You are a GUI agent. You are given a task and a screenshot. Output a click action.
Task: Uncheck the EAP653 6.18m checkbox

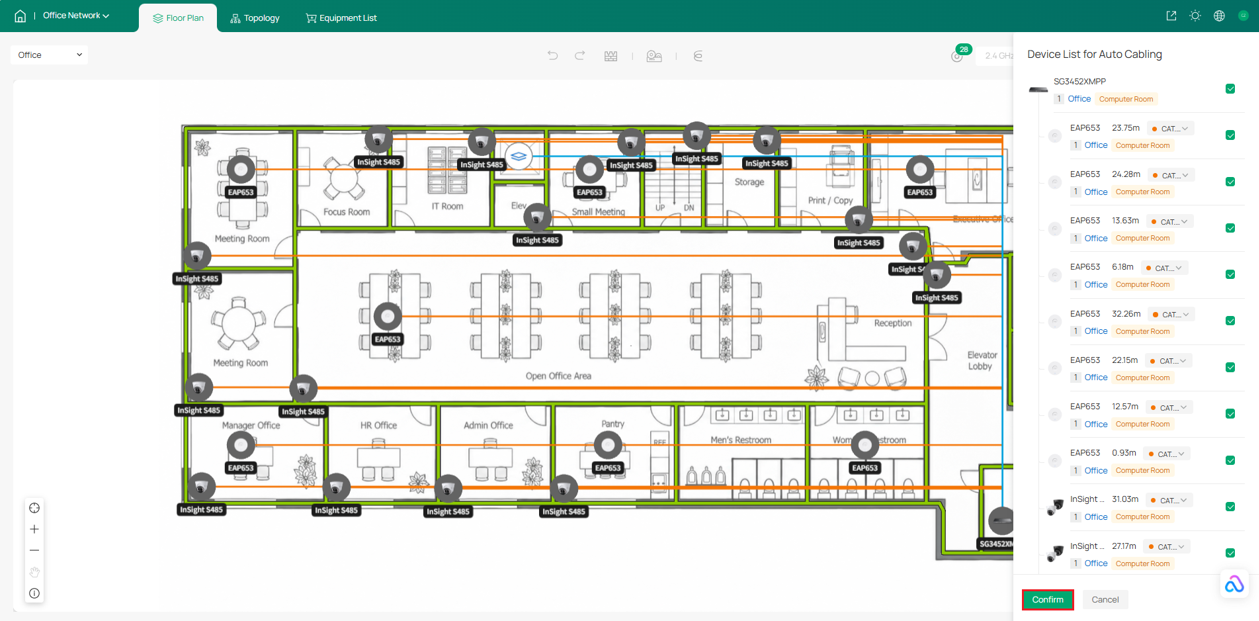(1230, 274)
